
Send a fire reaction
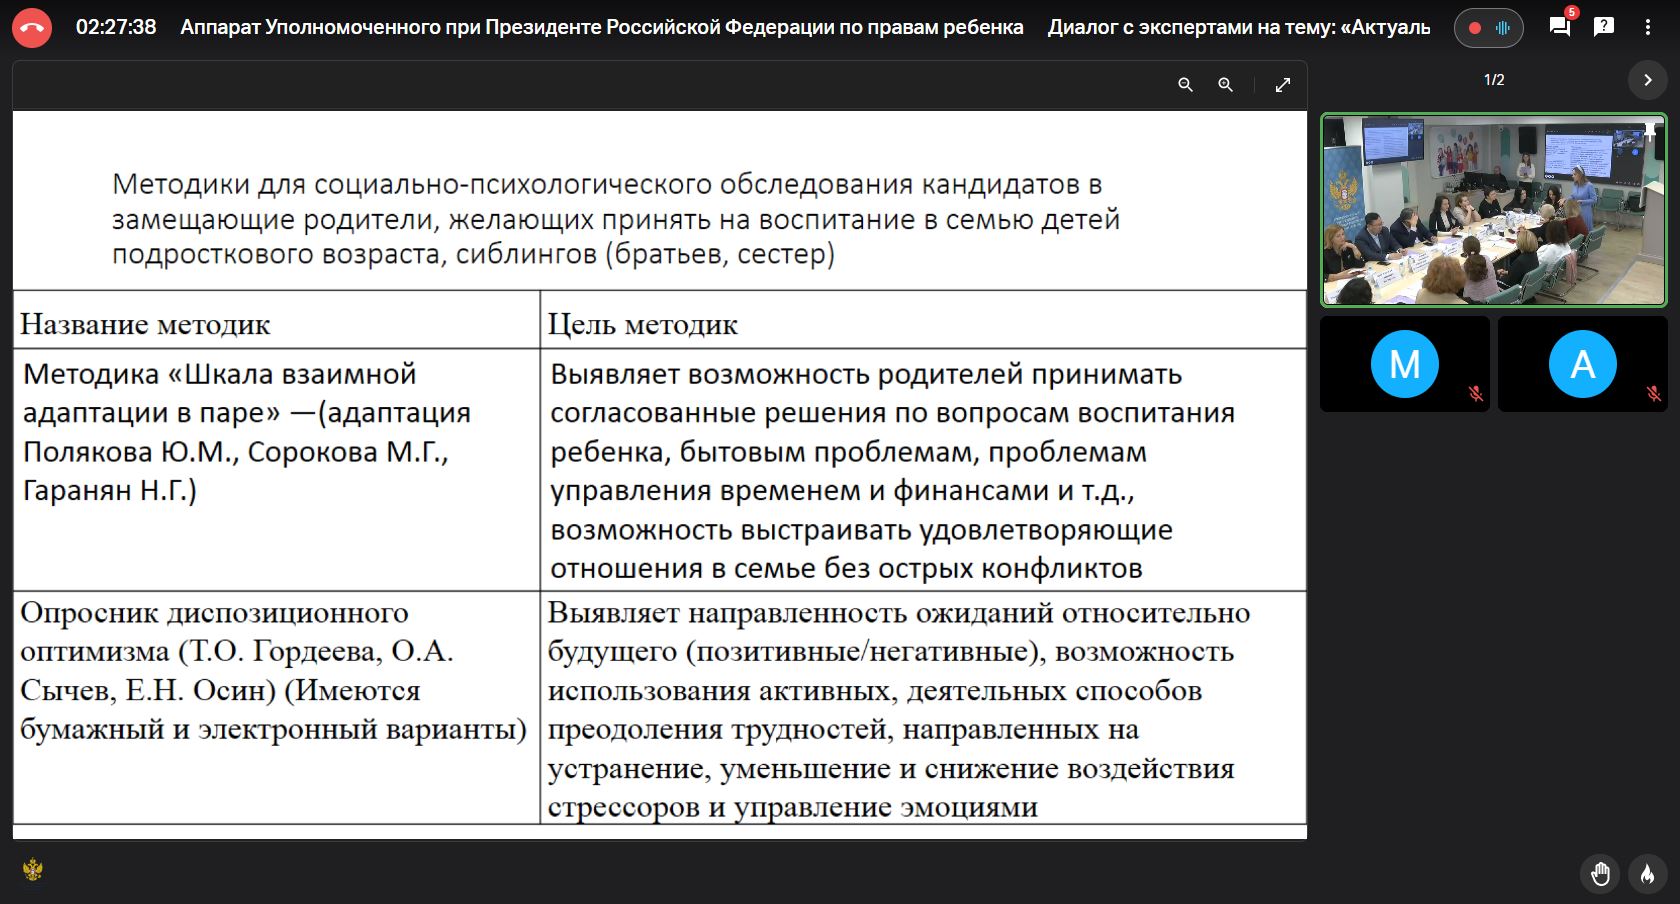point(1647,874)
